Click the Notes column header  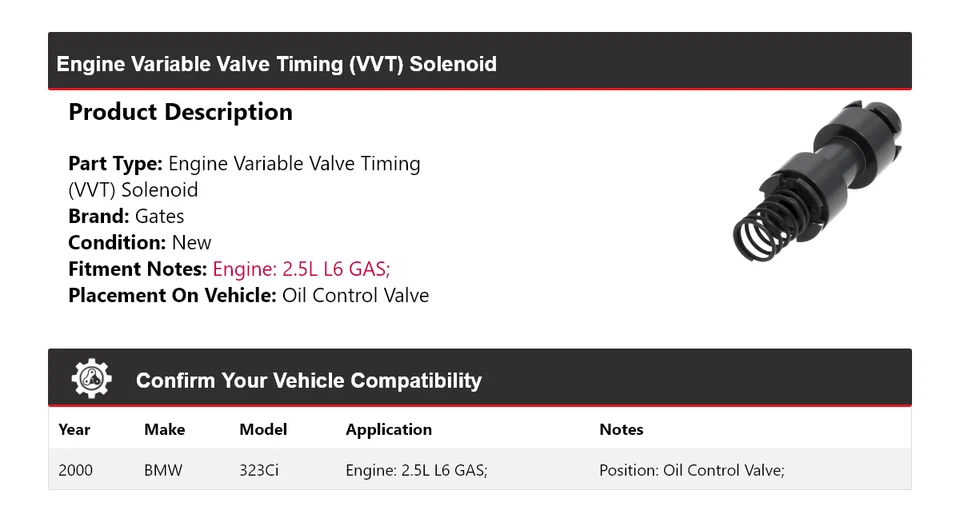(621, 429)
